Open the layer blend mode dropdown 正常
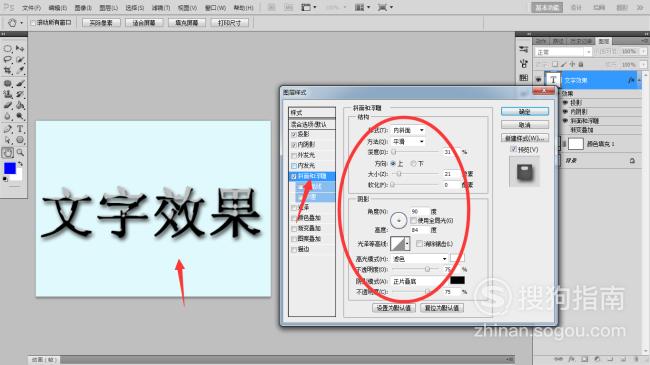The height and width of the screenshot is (365, 650). tap(563, 52)
